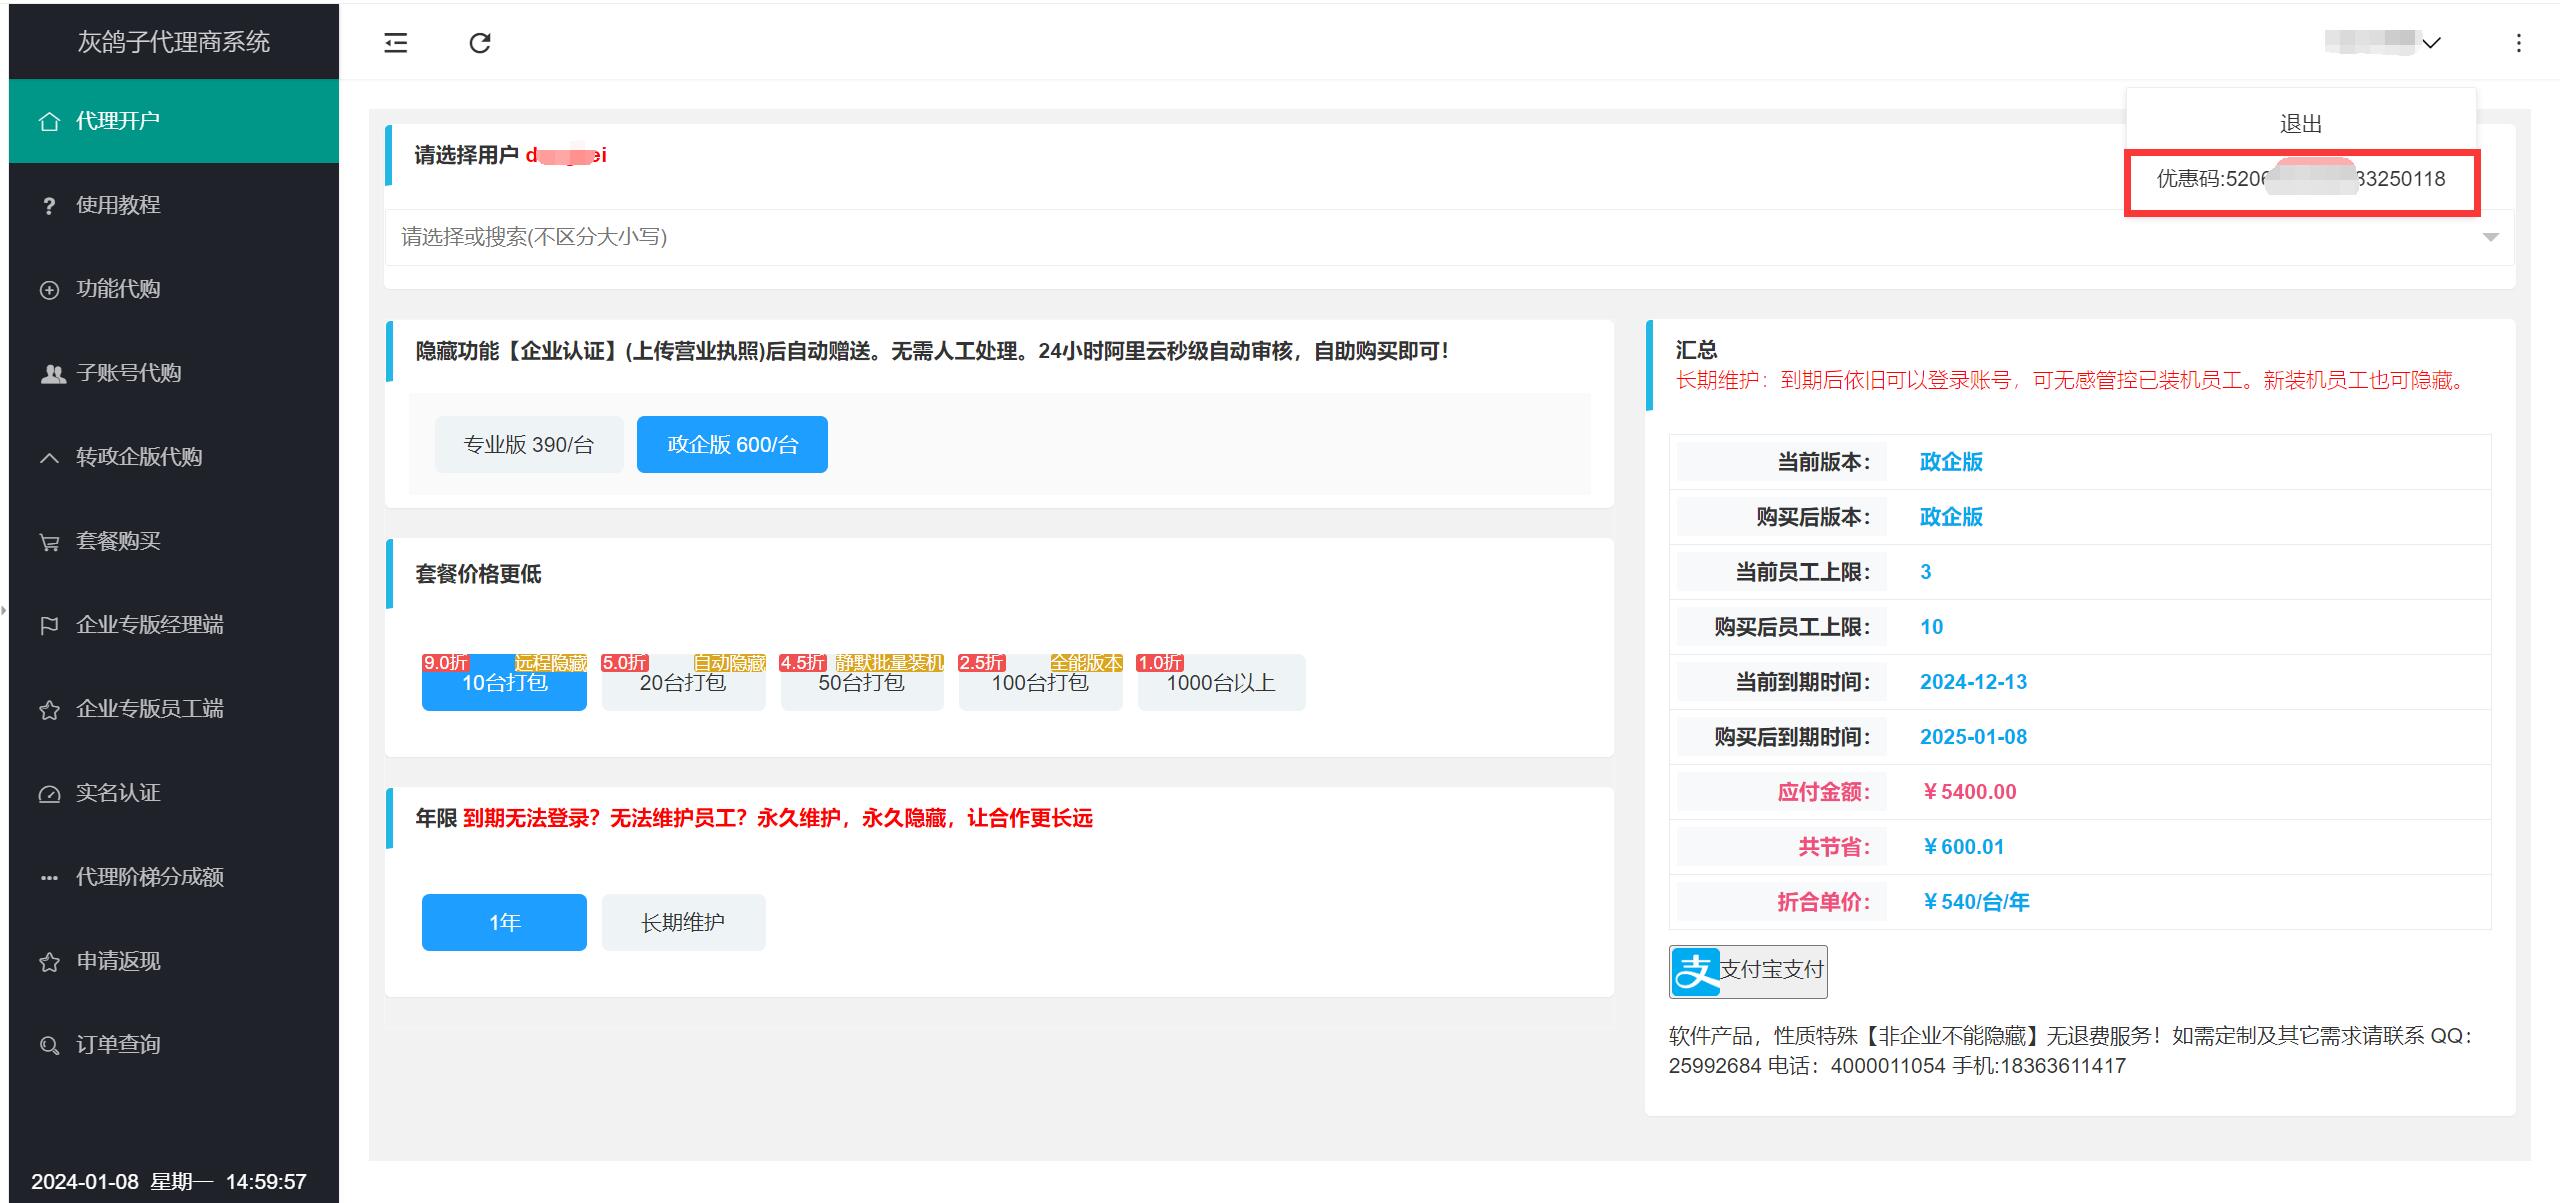This screenshot has height=1203, width=2560.
Task: Select the 1000台以上 package tier
Action: coord(1220,684)
